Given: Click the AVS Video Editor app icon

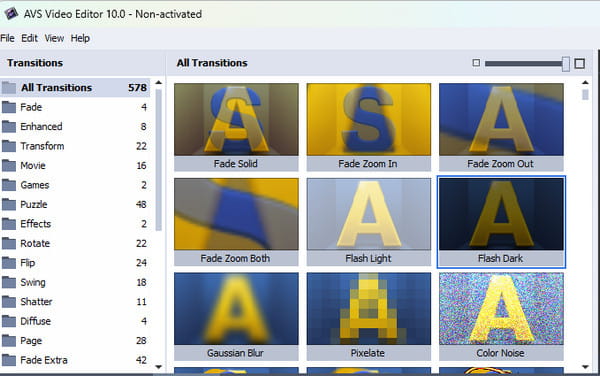Looking at the screenshot, I should coord(11,14).
